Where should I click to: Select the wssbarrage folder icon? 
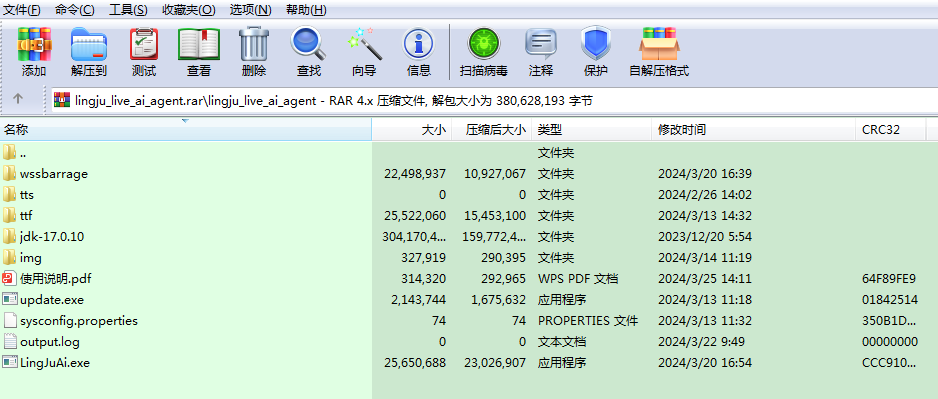pos(9,173)
